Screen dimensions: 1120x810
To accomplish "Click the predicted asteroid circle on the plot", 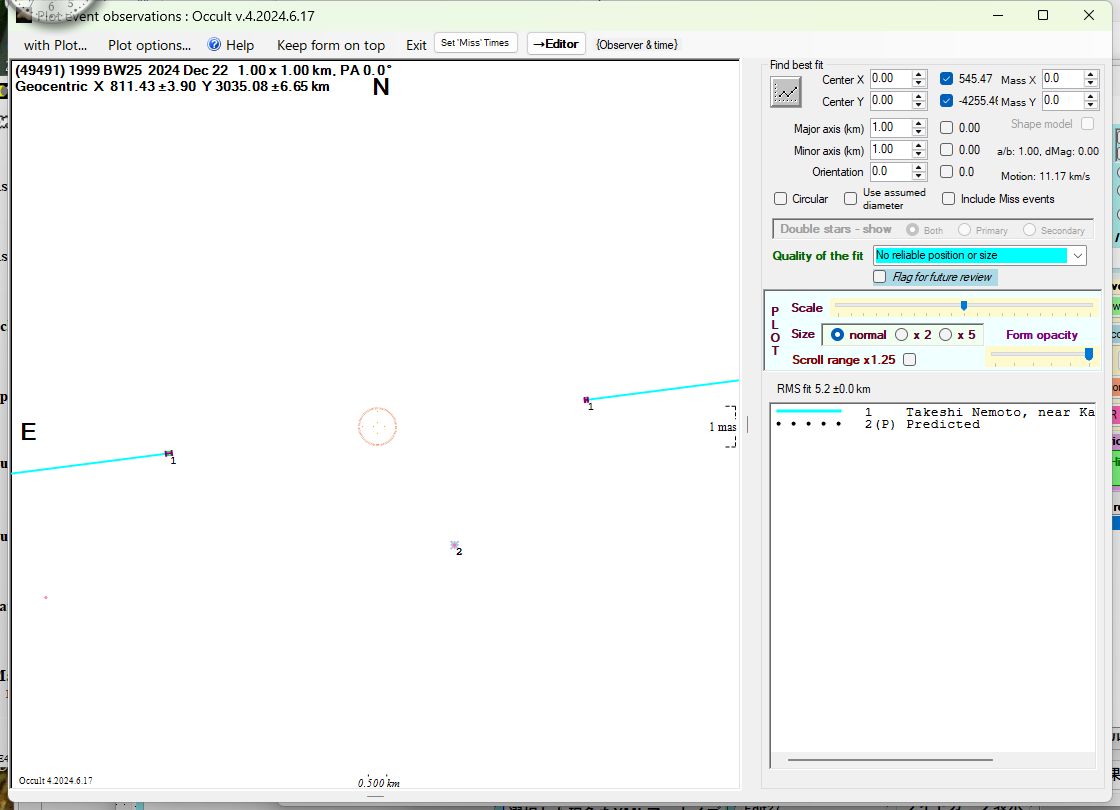I will tap(377, 426).
